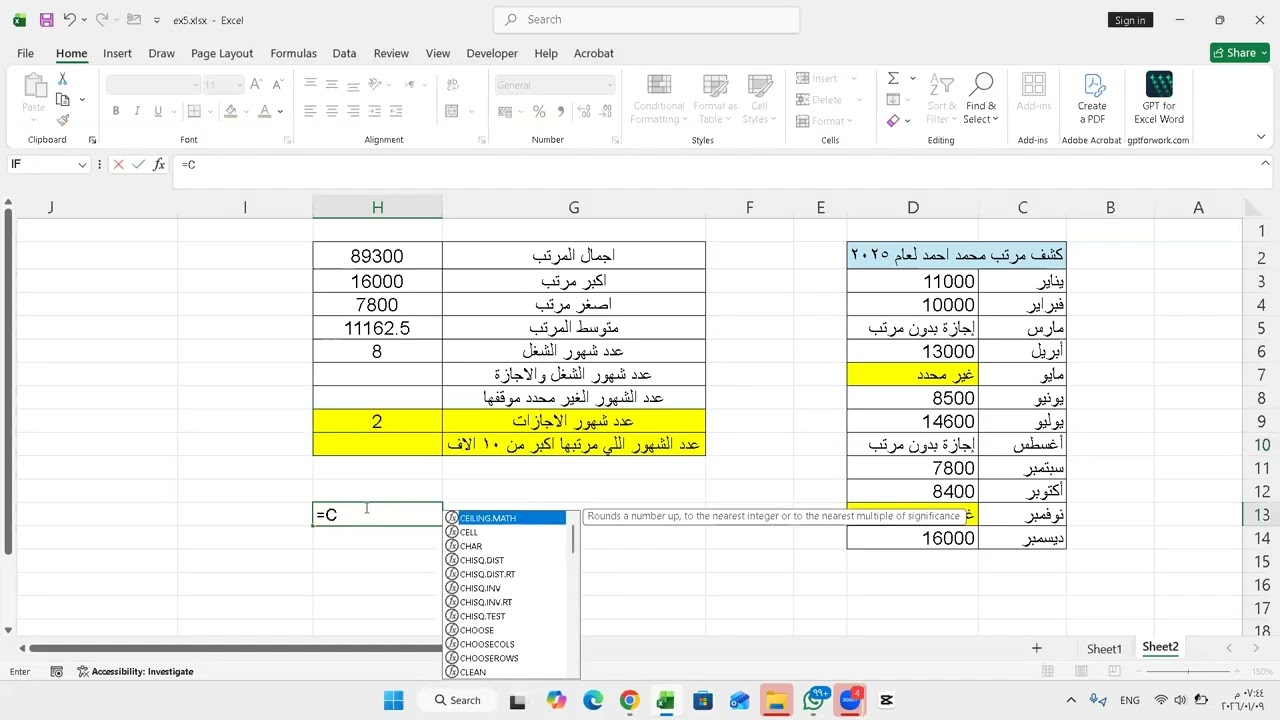This screenshot has width=1280, height=720.
Task: Expand the formula bar chevron
Action: click(x=1265, y=163)
